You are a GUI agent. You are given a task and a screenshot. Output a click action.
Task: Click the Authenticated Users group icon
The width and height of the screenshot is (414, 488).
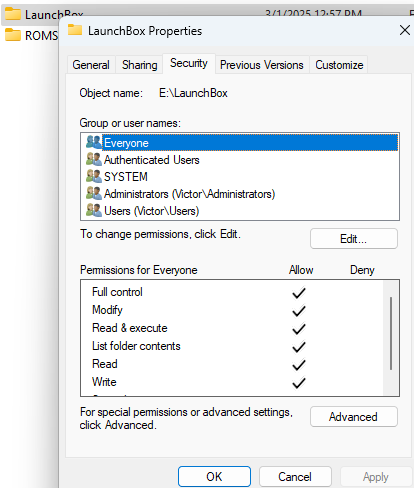coord(93,159)
